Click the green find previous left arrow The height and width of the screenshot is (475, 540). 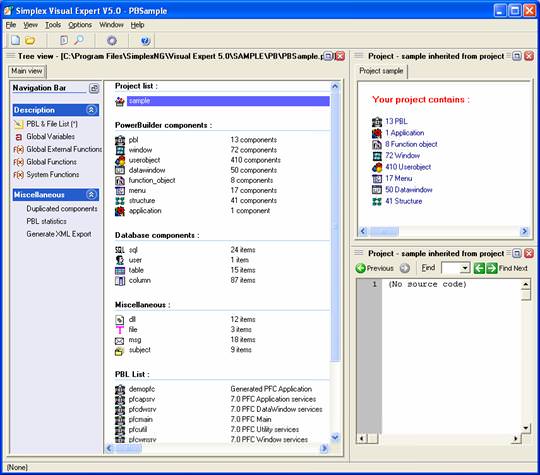pos(479,268)
